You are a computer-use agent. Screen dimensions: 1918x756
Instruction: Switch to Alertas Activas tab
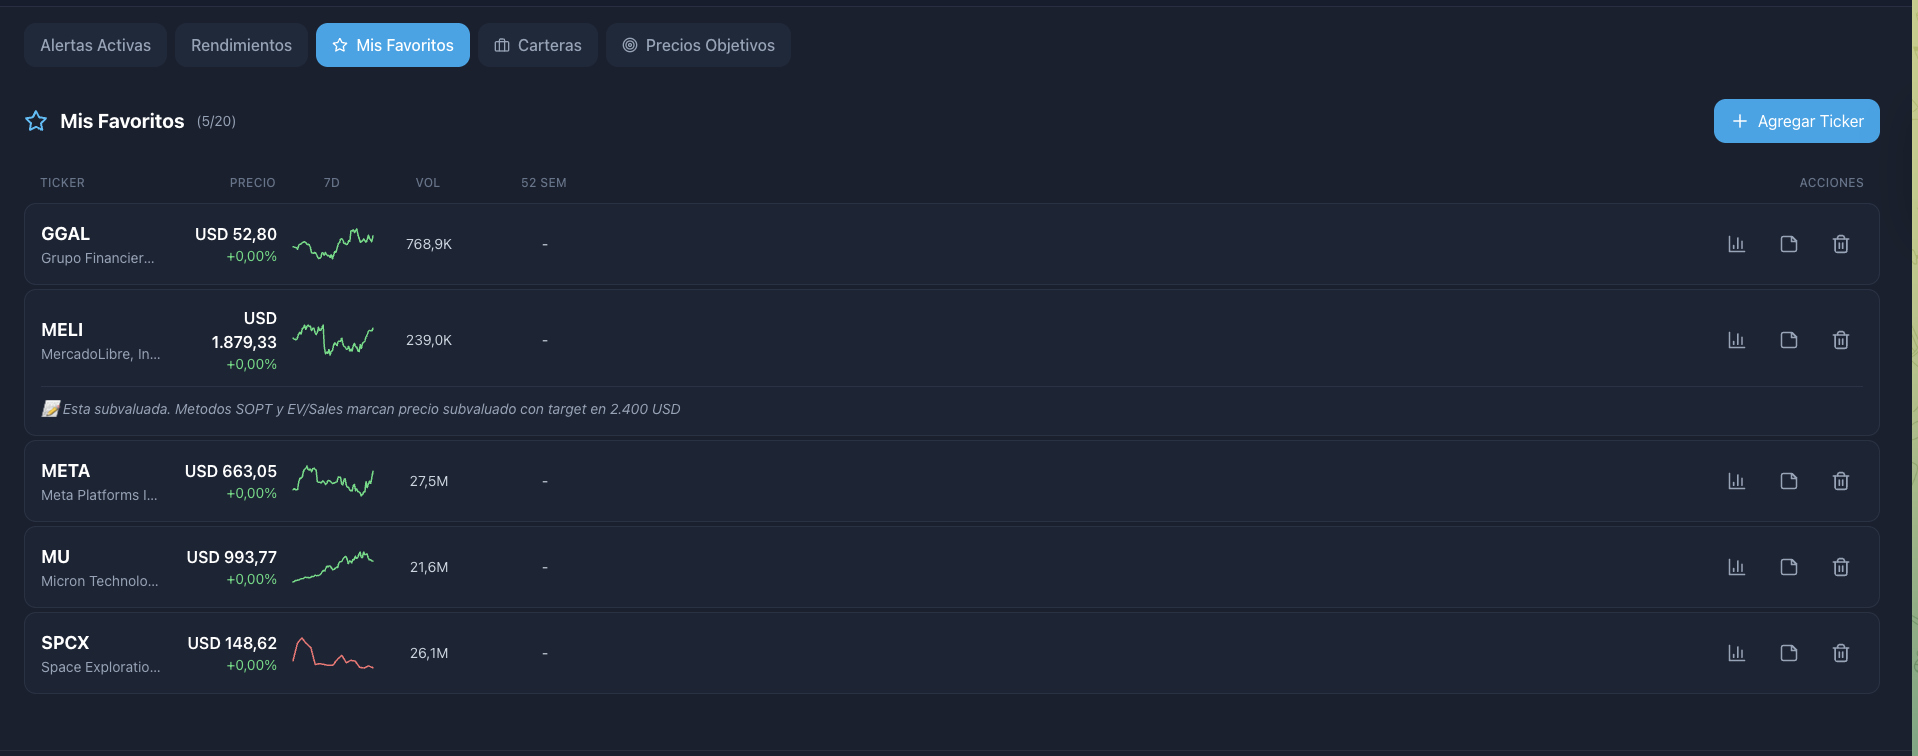tap(95, 45)
